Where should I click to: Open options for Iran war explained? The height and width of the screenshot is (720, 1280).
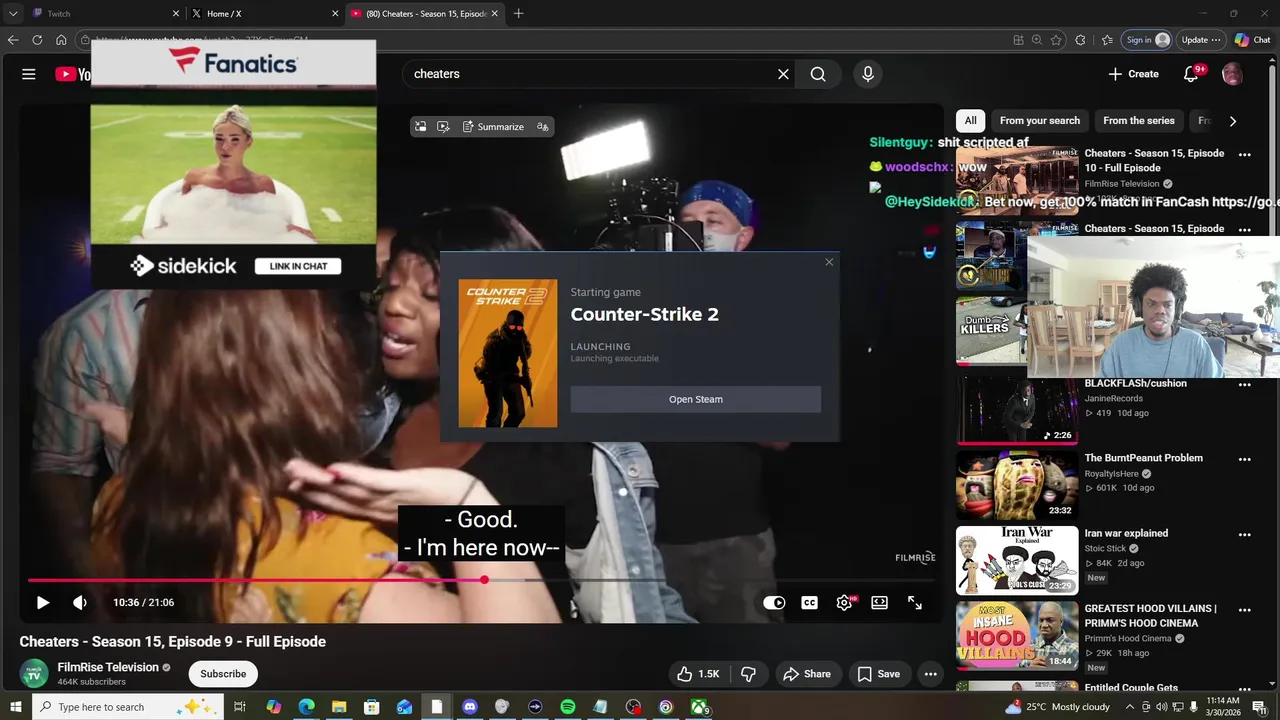tap(1245, 534)
